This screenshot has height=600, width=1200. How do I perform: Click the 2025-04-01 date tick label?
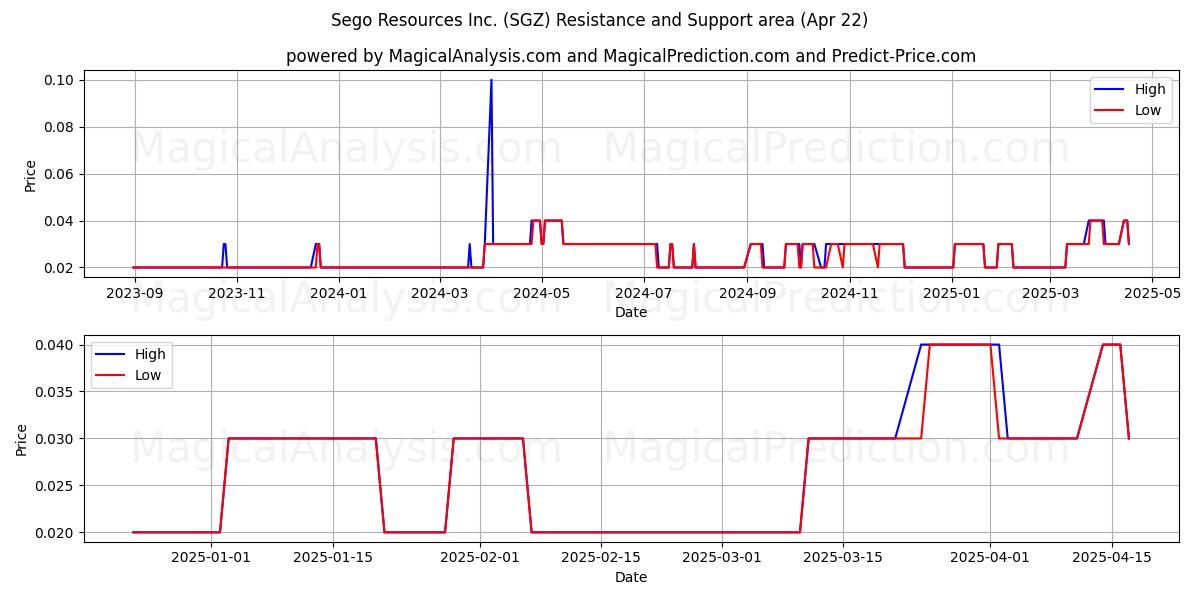[991, 559]
